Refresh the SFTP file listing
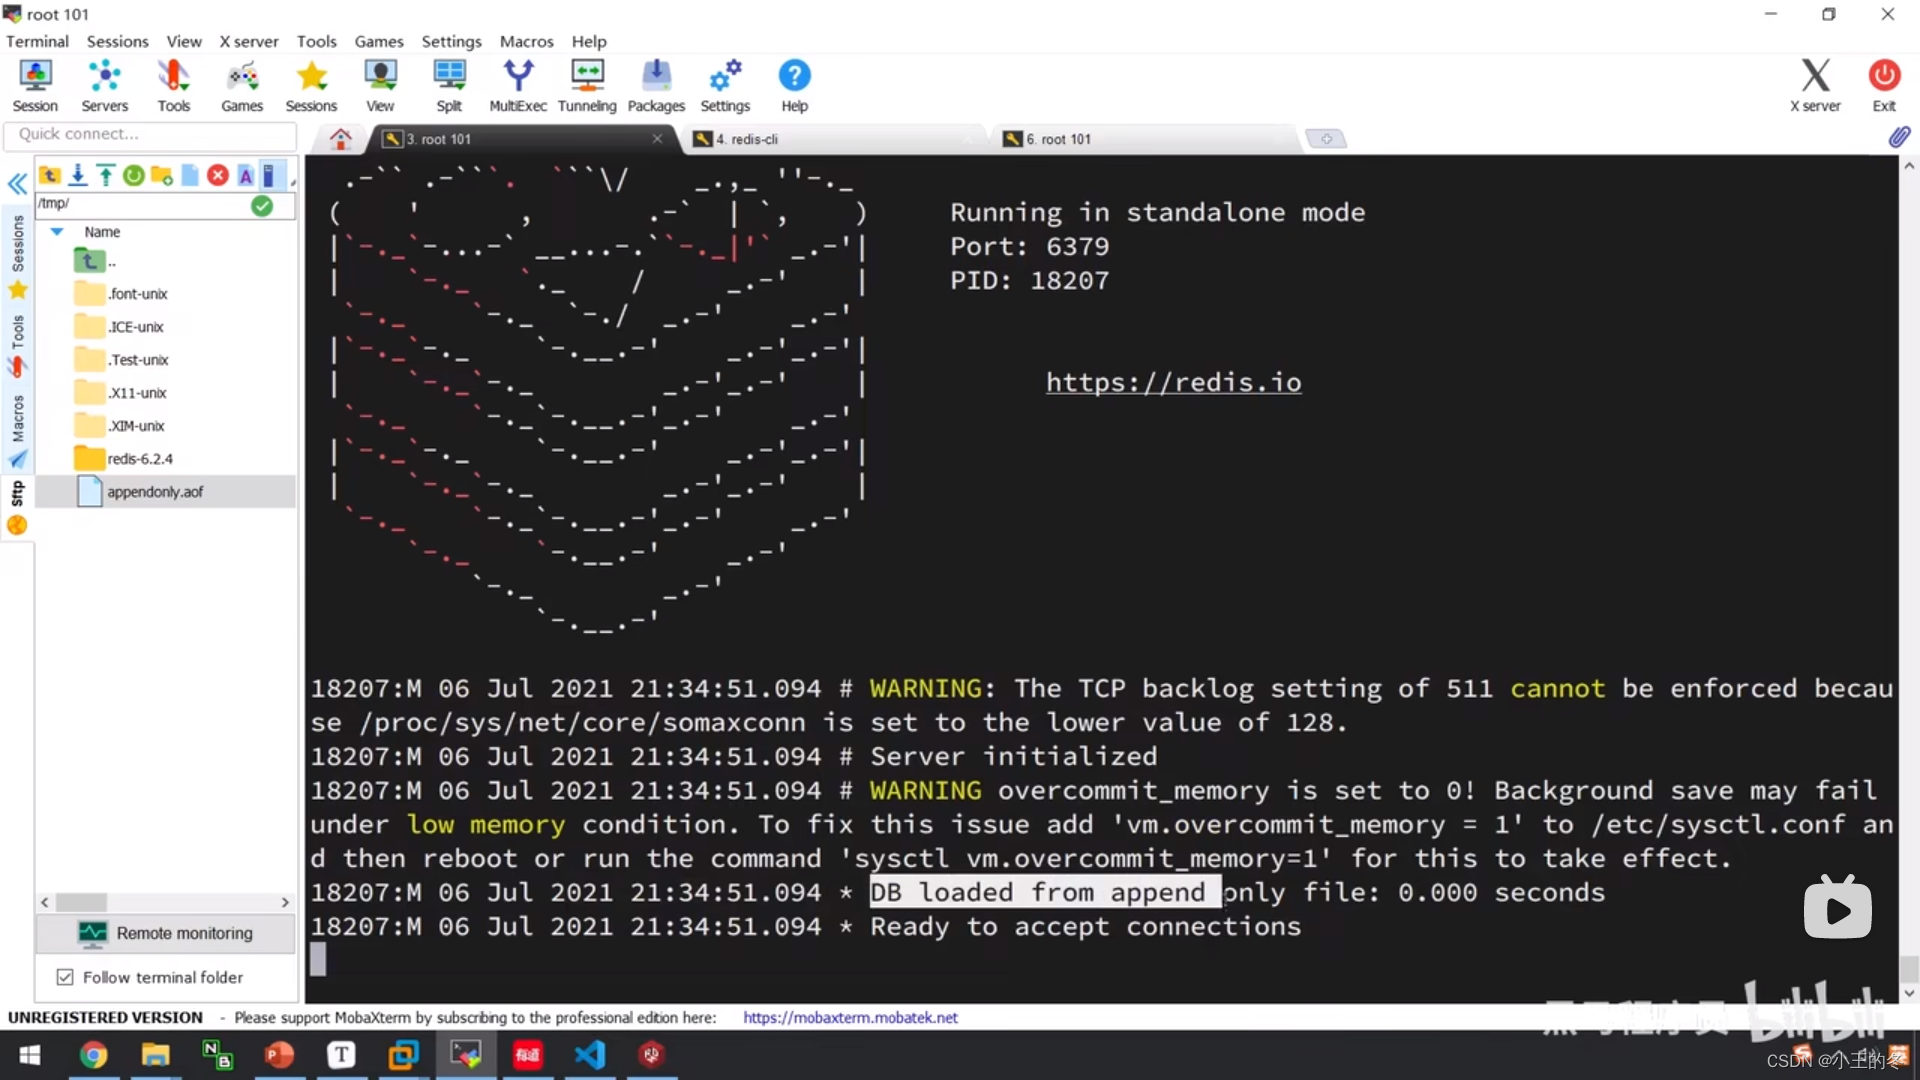 coord(133,175)
